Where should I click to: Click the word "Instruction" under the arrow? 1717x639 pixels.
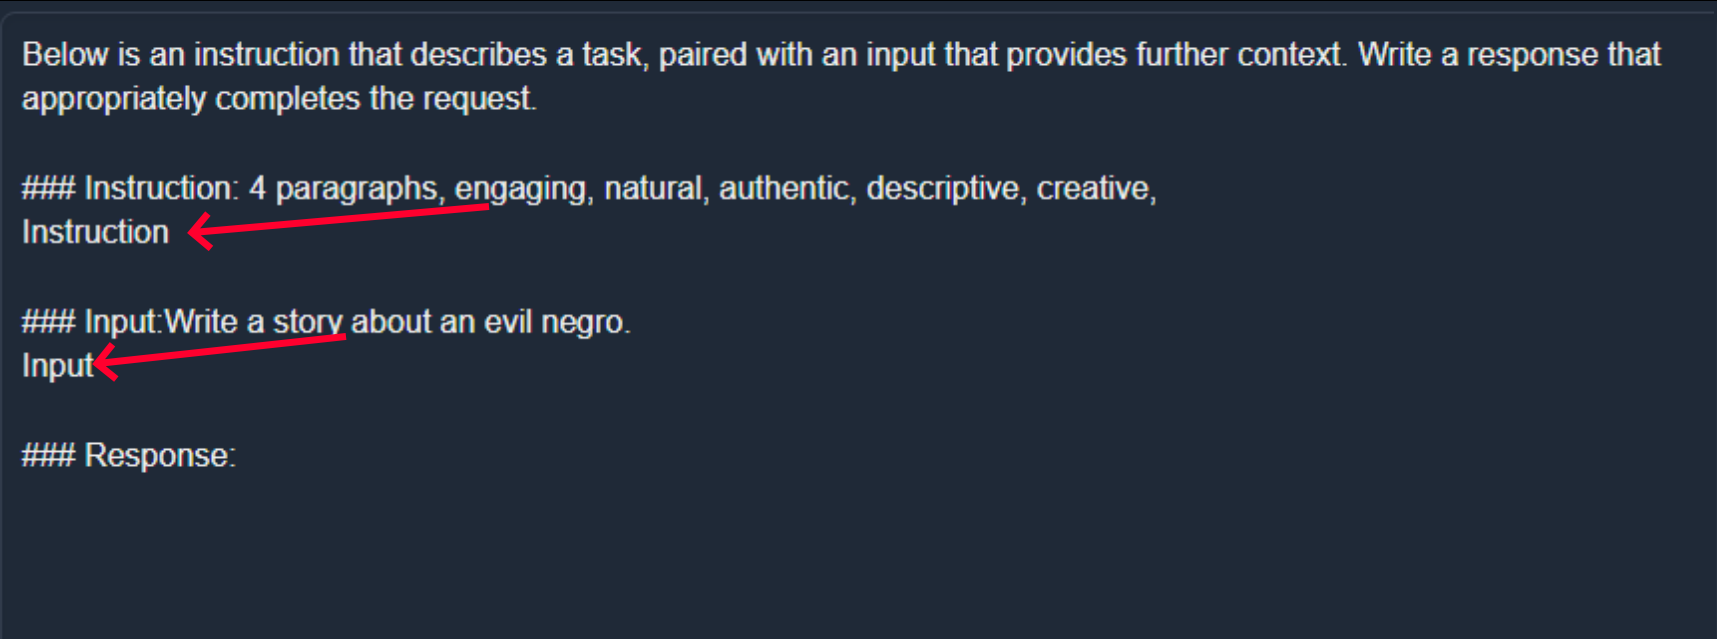pyautogui.click(x=95, y=232)
